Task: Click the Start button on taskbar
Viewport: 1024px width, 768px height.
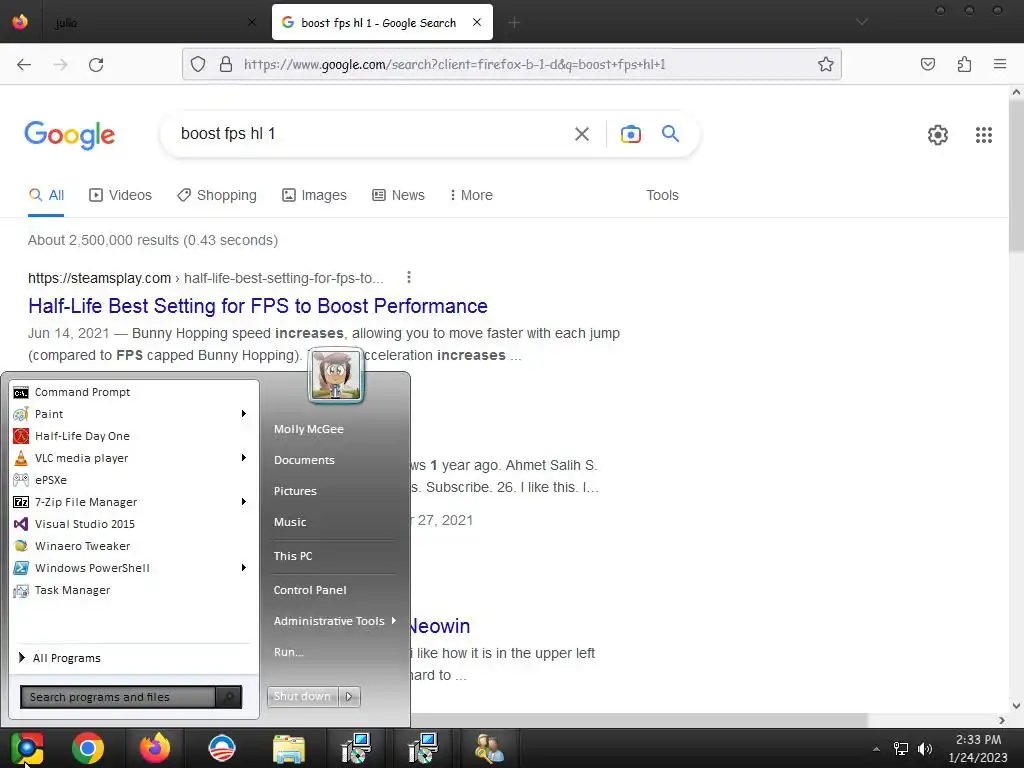Action: [x=27, y=748]
